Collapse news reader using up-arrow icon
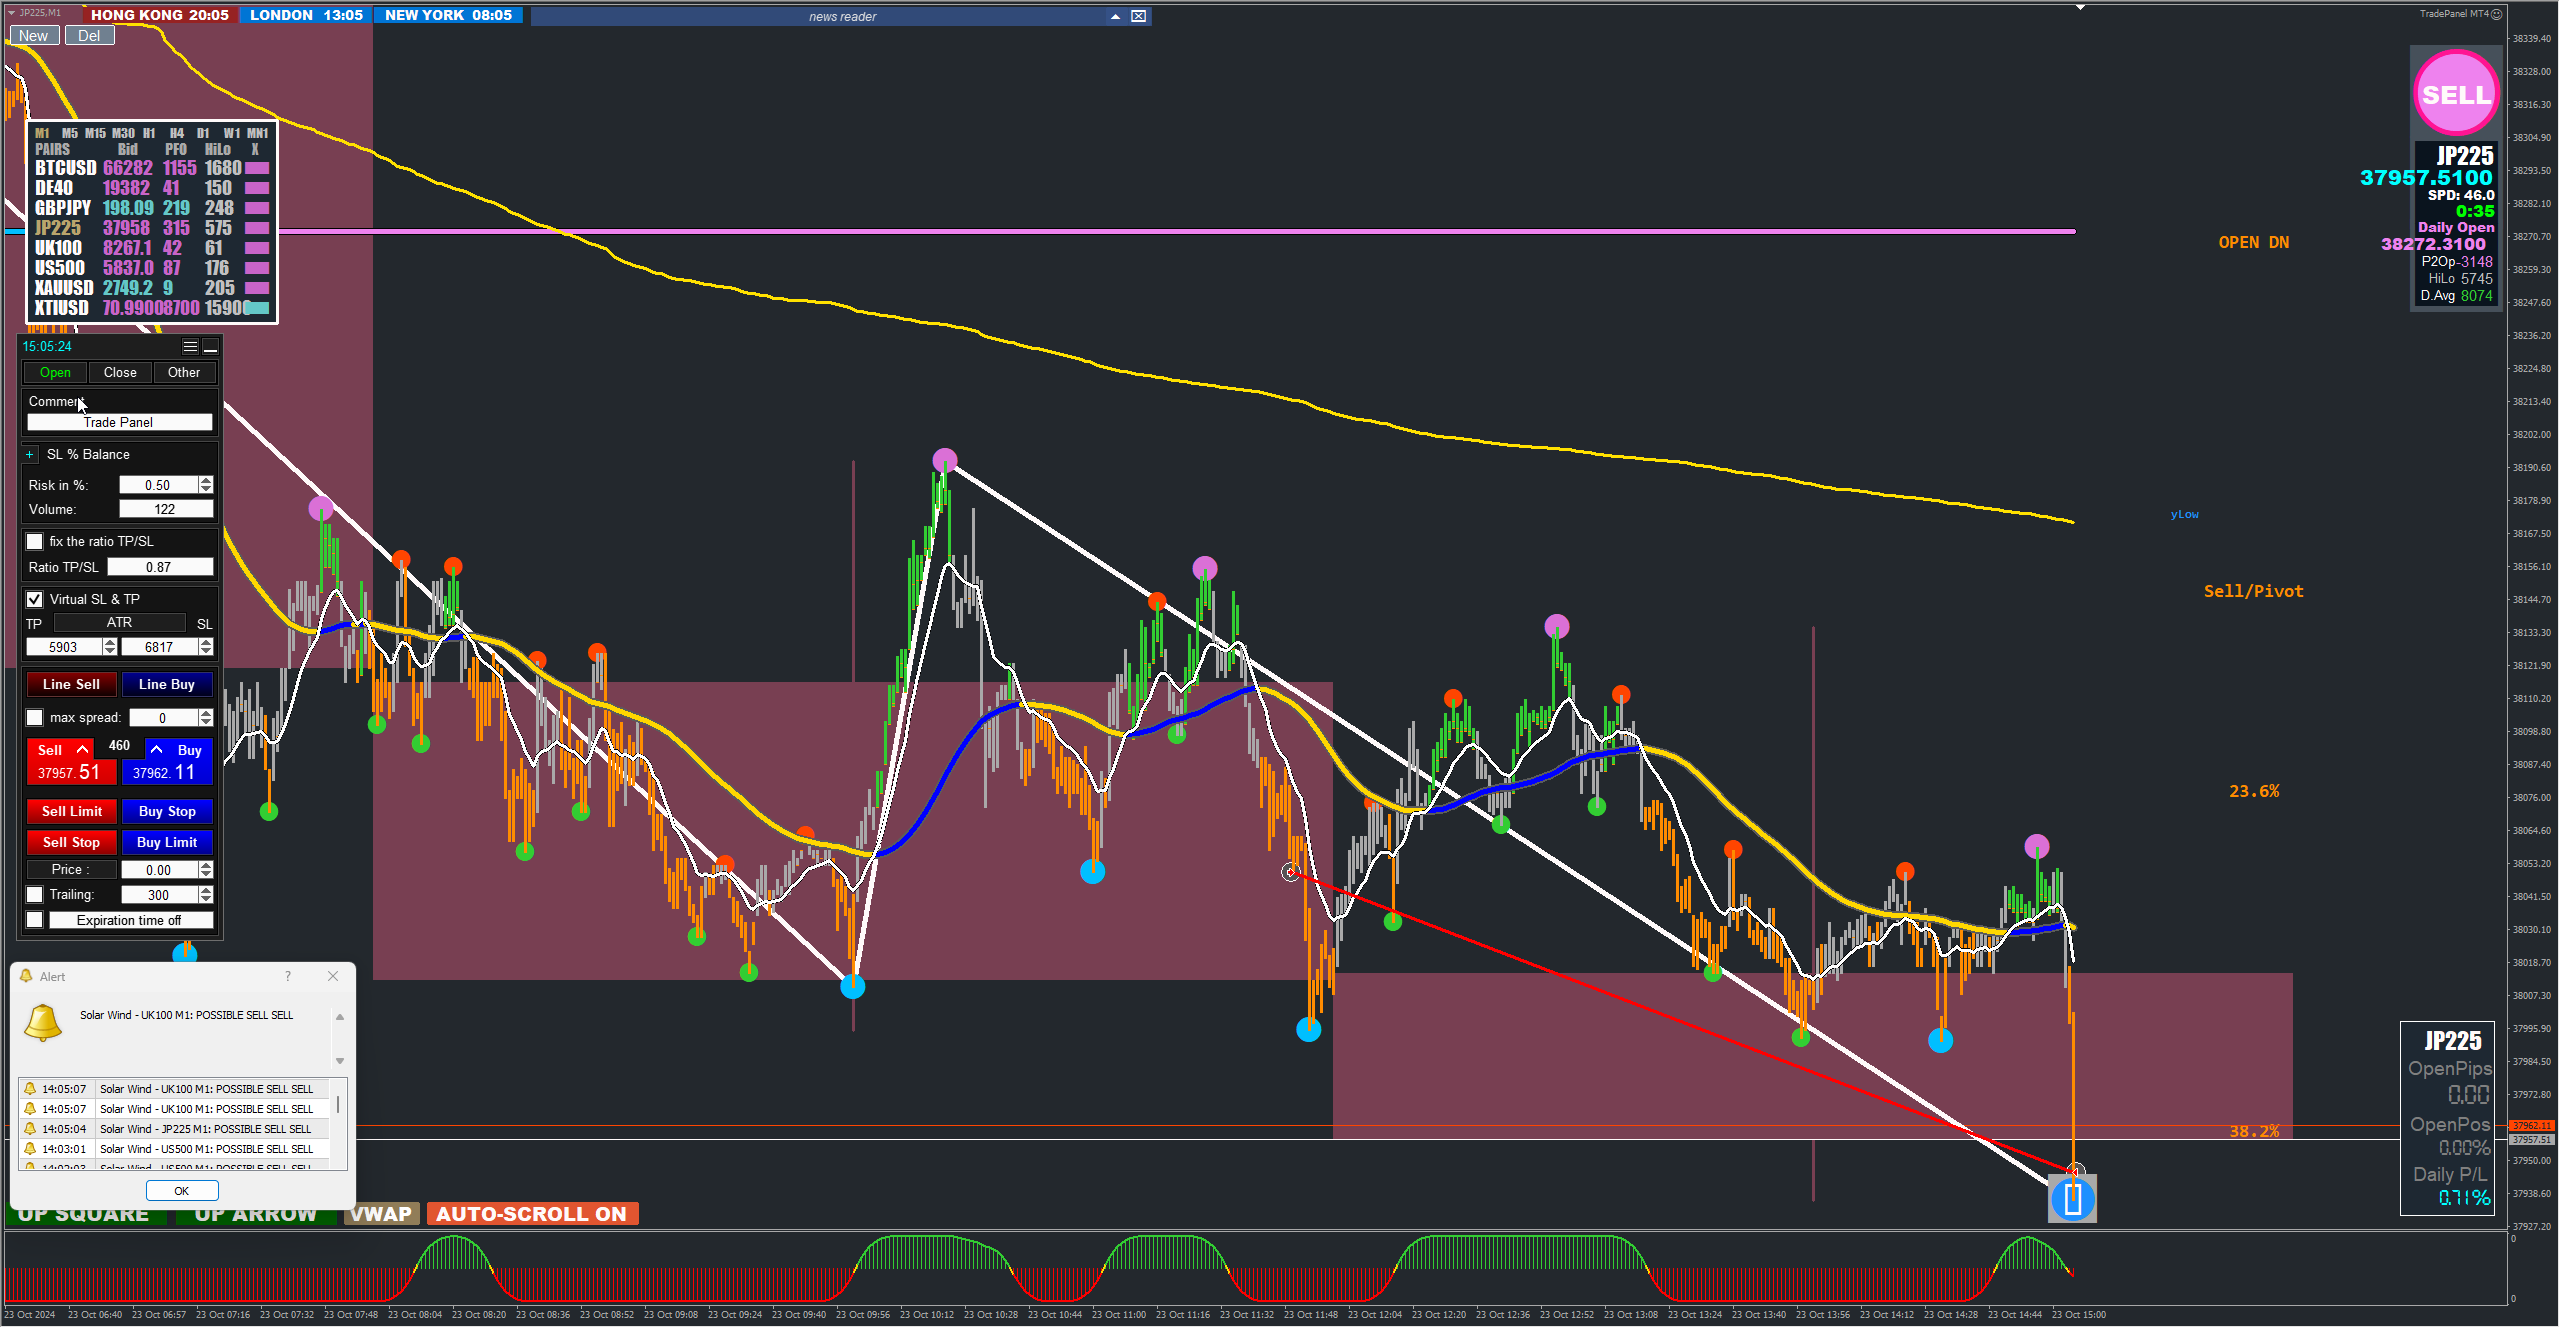2560x1328 pixels. pyautogui.click(x=1115, y=16)
